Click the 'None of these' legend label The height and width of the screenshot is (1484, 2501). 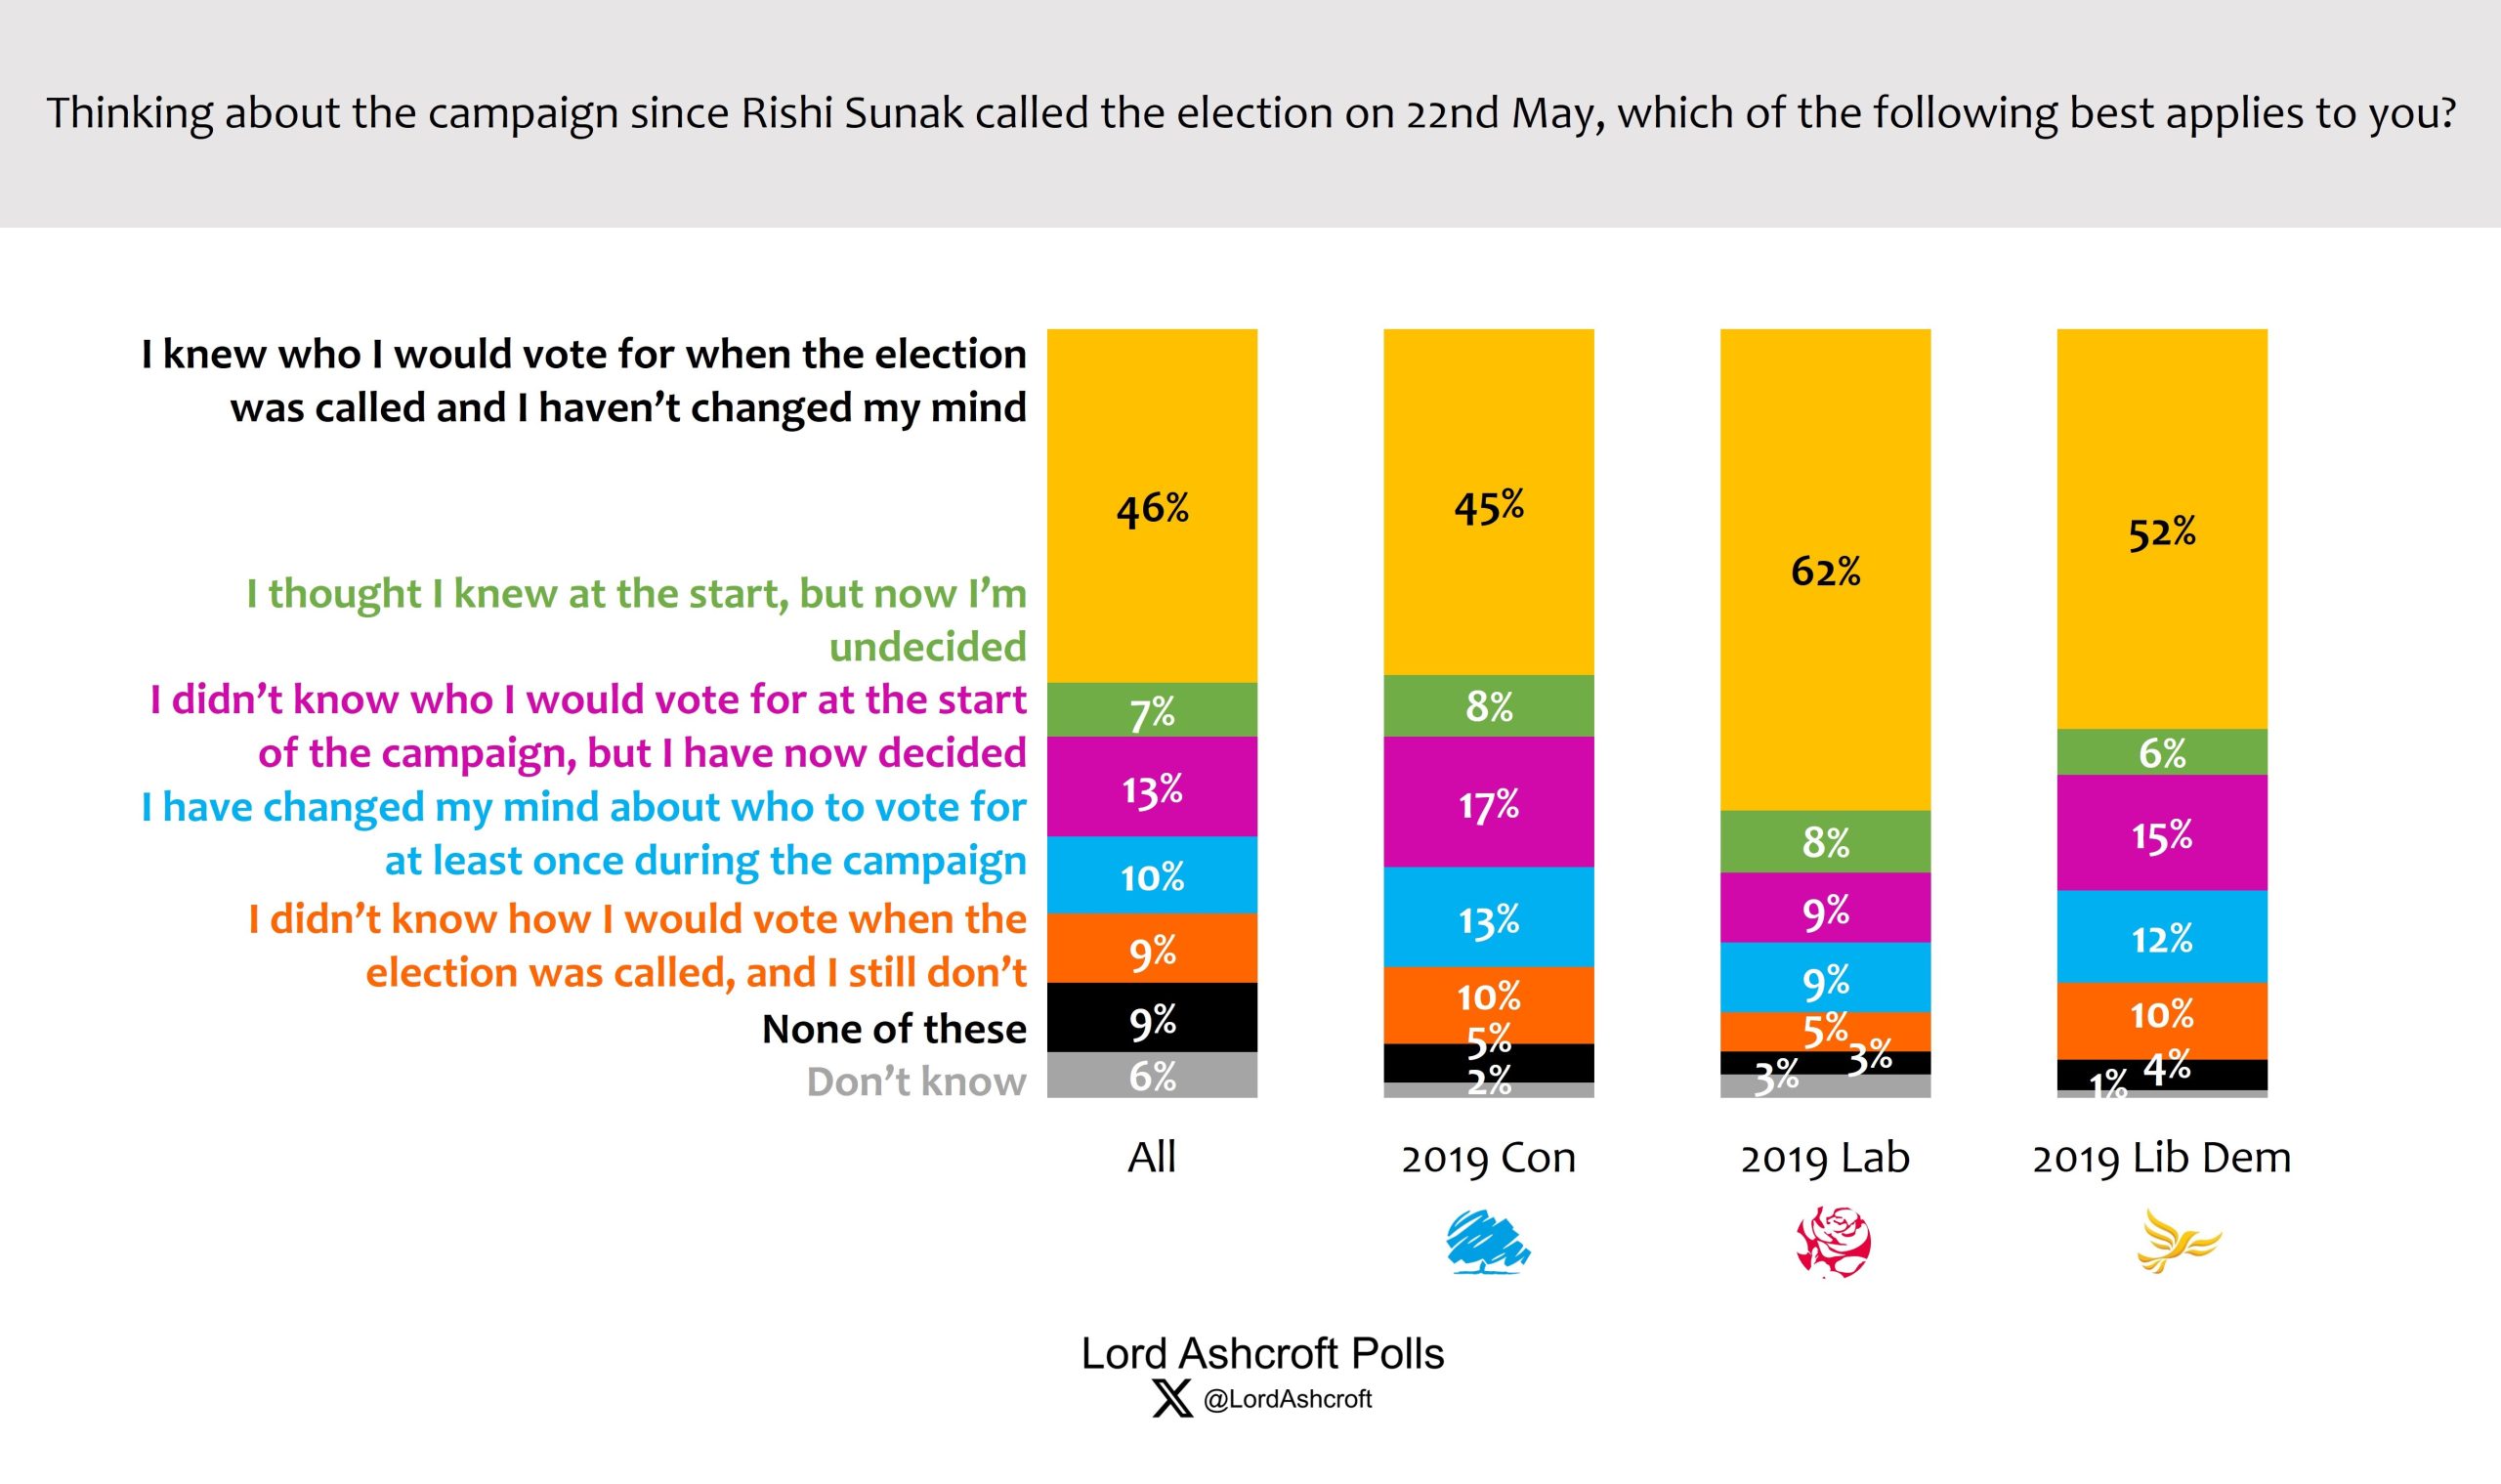click(x=893, y=1029)
